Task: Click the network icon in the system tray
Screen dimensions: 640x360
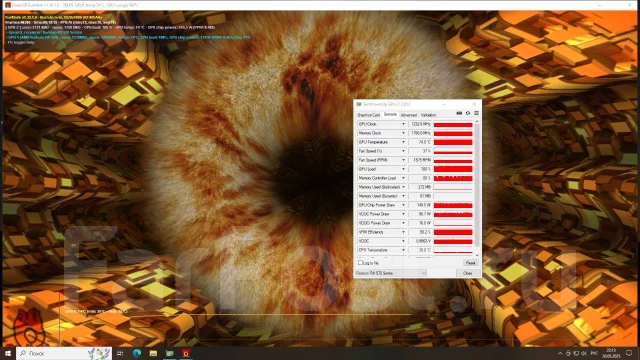Action: [x=576, y=353]
